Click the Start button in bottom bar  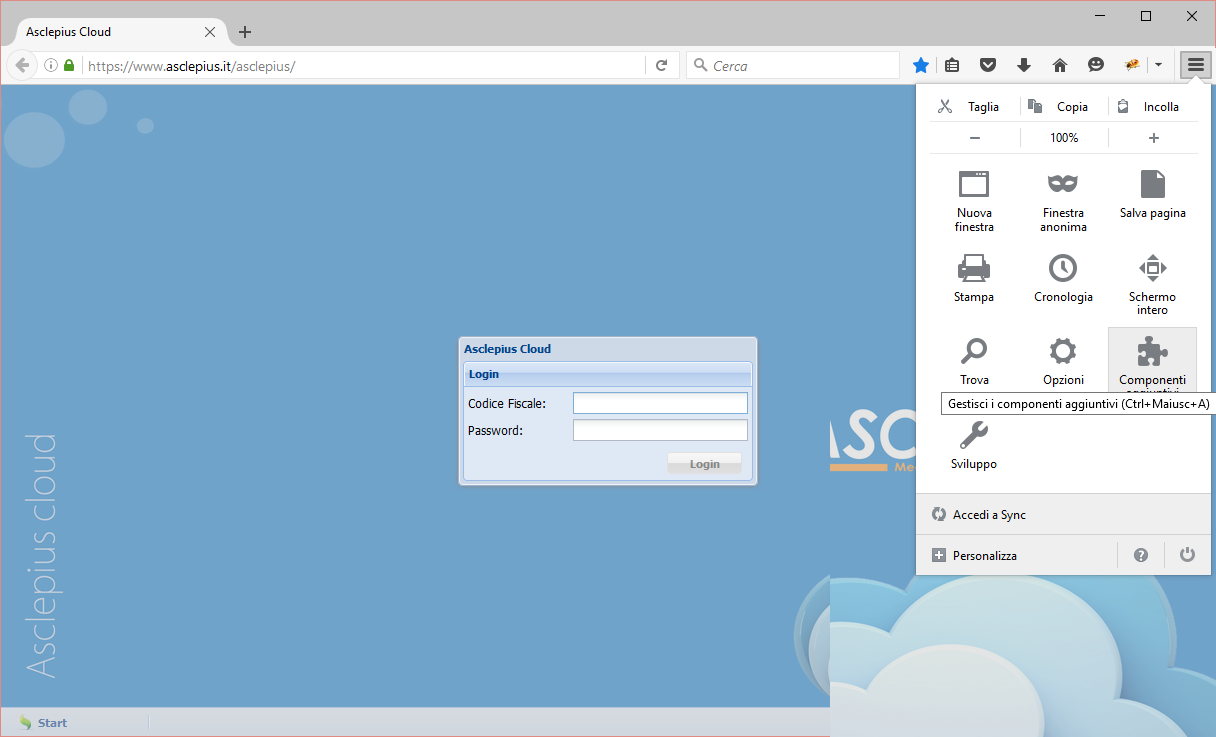pyautogui.click(x=43, y=722)
